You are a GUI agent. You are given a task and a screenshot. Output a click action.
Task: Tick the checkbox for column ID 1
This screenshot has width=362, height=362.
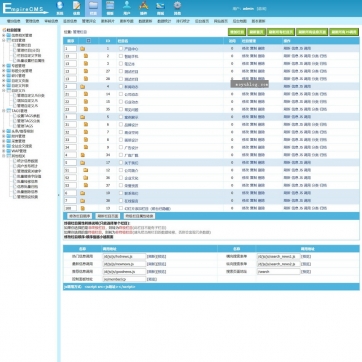(121, 48)
